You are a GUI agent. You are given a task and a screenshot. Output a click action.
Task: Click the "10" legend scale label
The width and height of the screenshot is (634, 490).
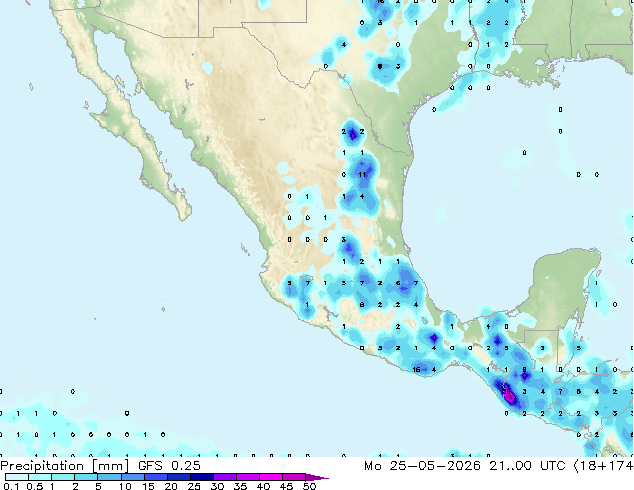125,486
